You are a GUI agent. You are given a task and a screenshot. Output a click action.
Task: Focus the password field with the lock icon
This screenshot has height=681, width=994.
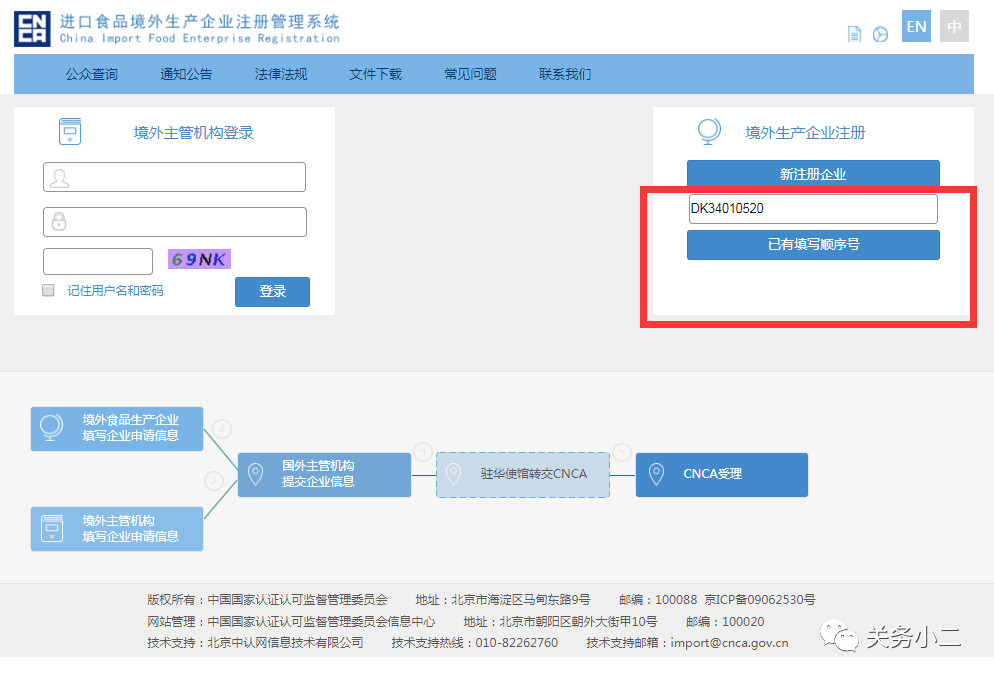coord(175,222)
